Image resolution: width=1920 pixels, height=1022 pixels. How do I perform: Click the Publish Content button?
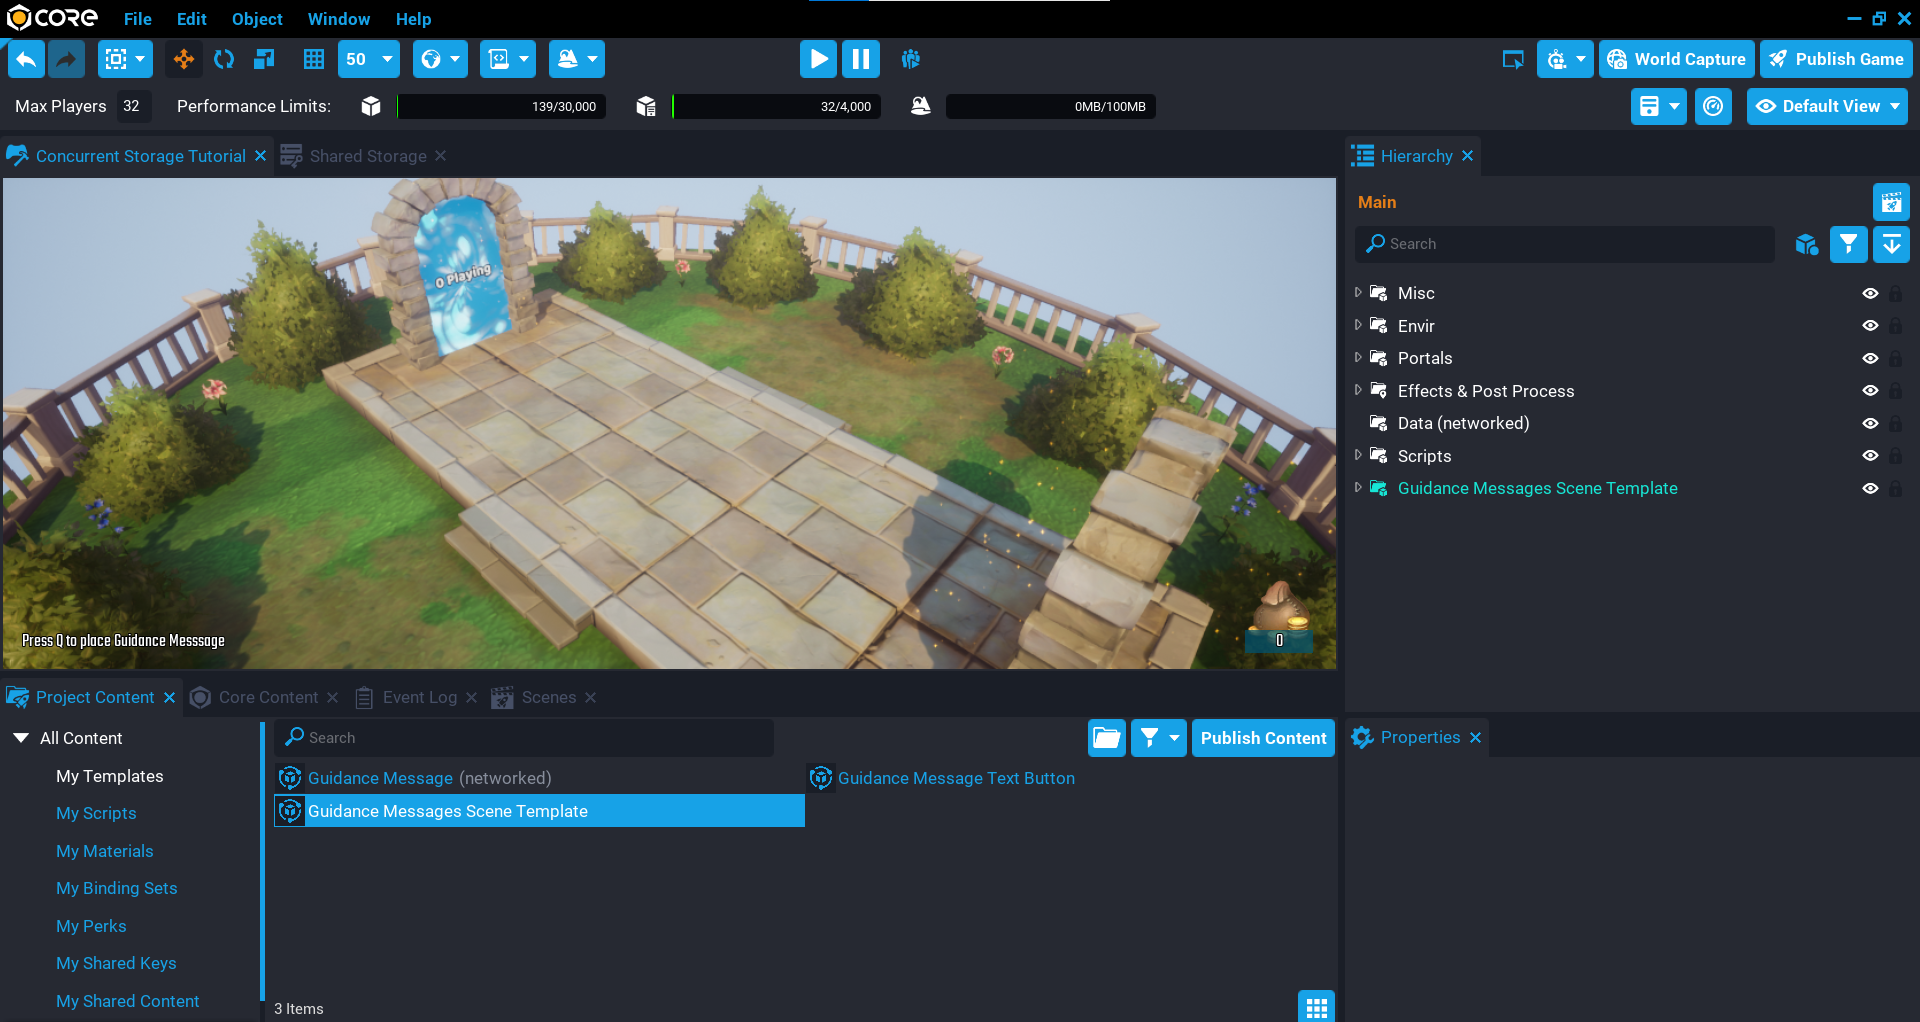point(1263,738)
